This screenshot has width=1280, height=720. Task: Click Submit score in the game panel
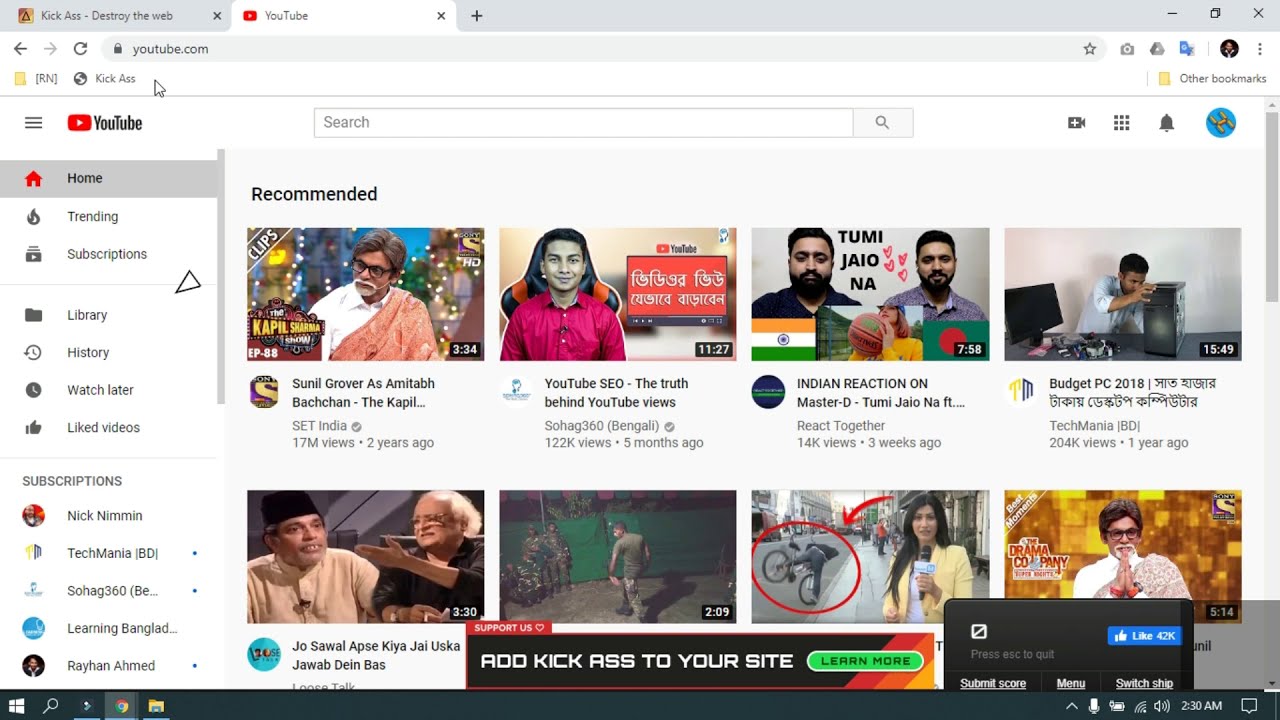993,683
